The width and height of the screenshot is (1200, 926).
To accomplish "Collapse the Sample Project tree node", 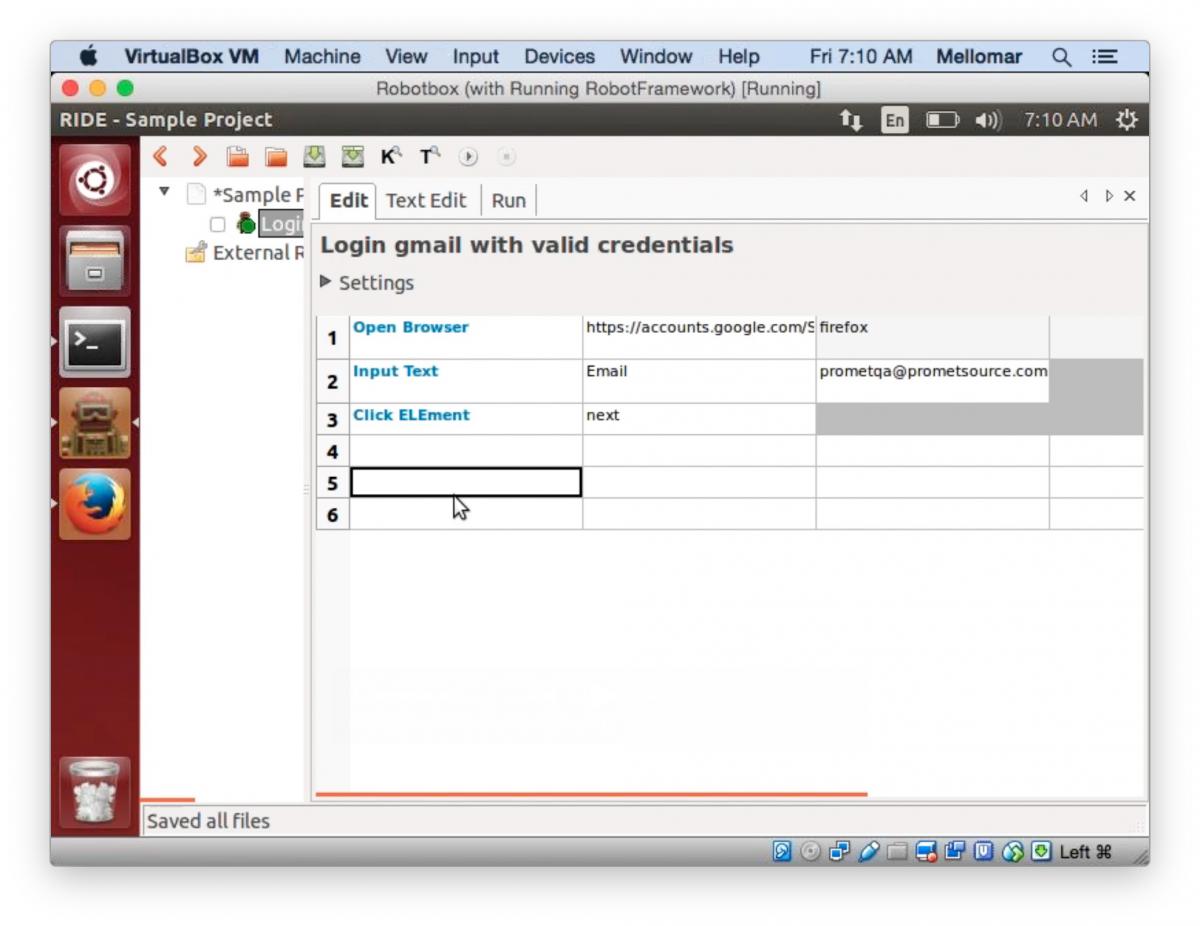I will [x=164, y=190].
